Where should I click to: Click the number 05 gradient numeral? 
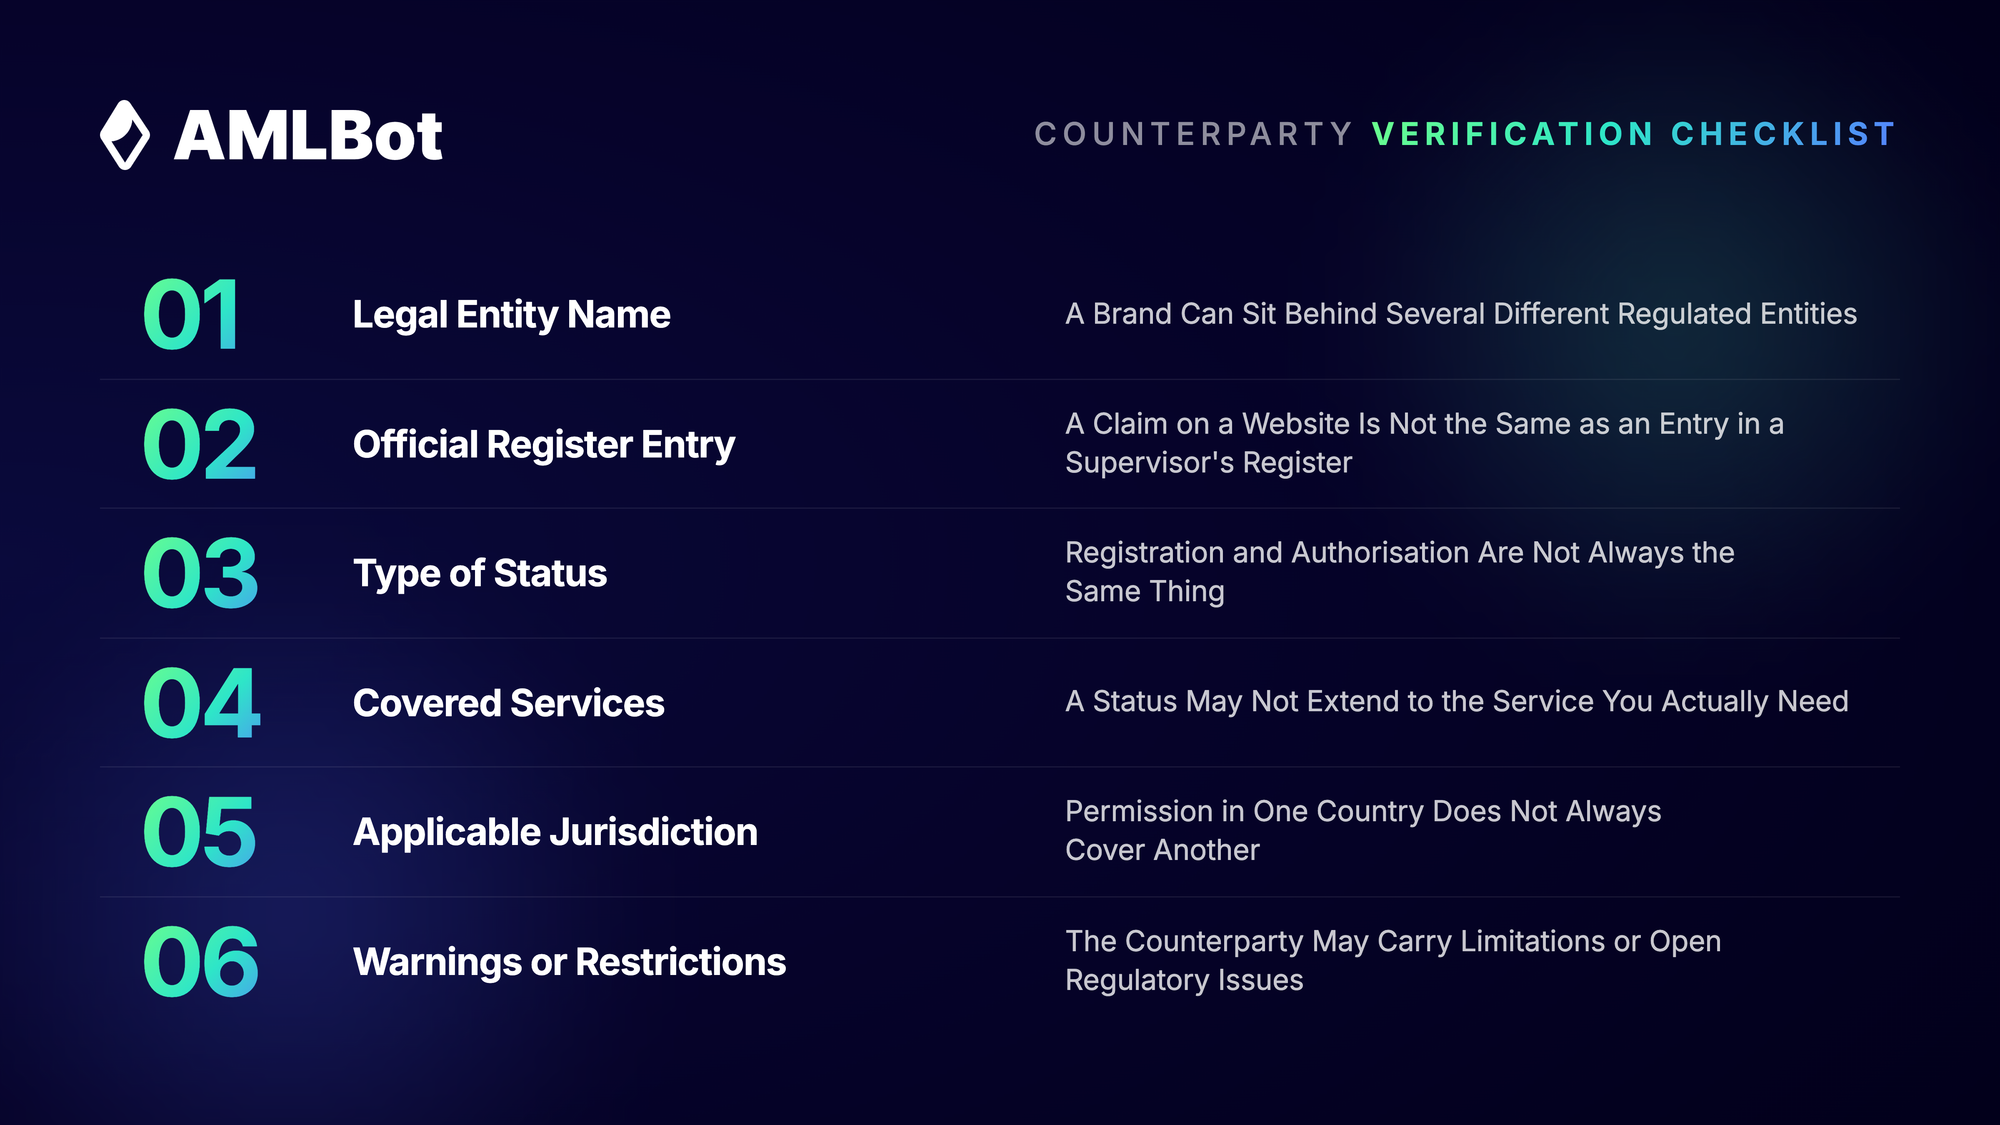200,832
